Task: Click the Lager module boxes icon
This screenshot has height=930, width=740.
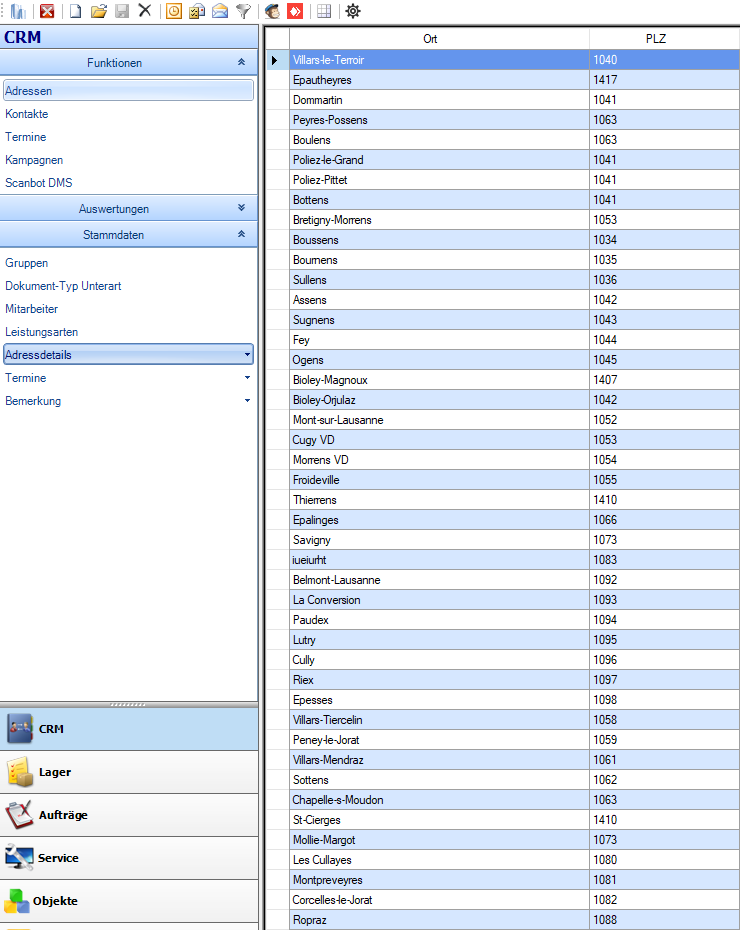Action: click(20, 772)
